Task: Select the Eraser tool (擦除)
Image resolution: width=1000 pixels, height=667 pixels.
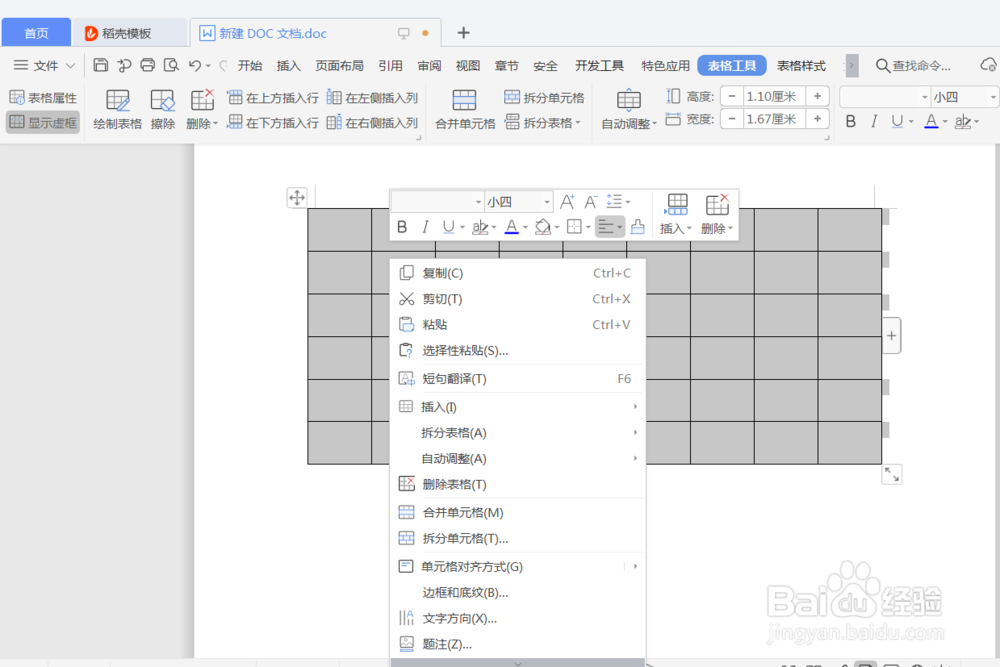Action: tap(163, 110)
